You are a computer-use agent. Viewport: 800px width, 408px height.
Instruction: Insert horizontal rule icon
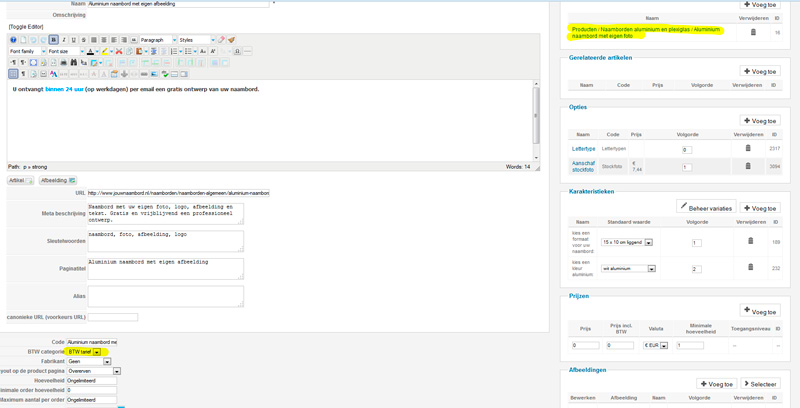[247, 51]
